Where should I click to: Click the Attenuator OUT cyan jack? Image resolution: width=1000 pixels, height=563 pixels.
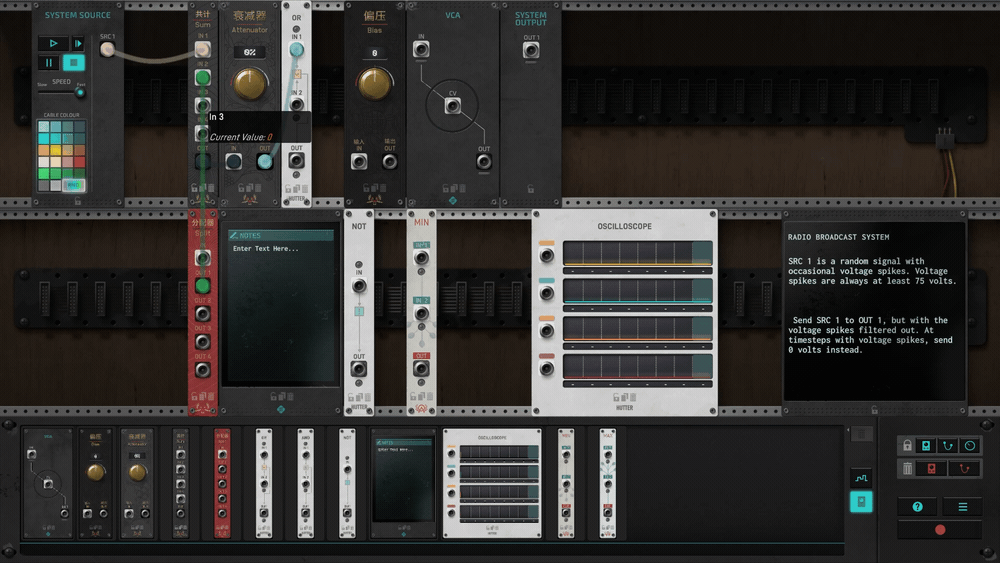pos(265,162)
